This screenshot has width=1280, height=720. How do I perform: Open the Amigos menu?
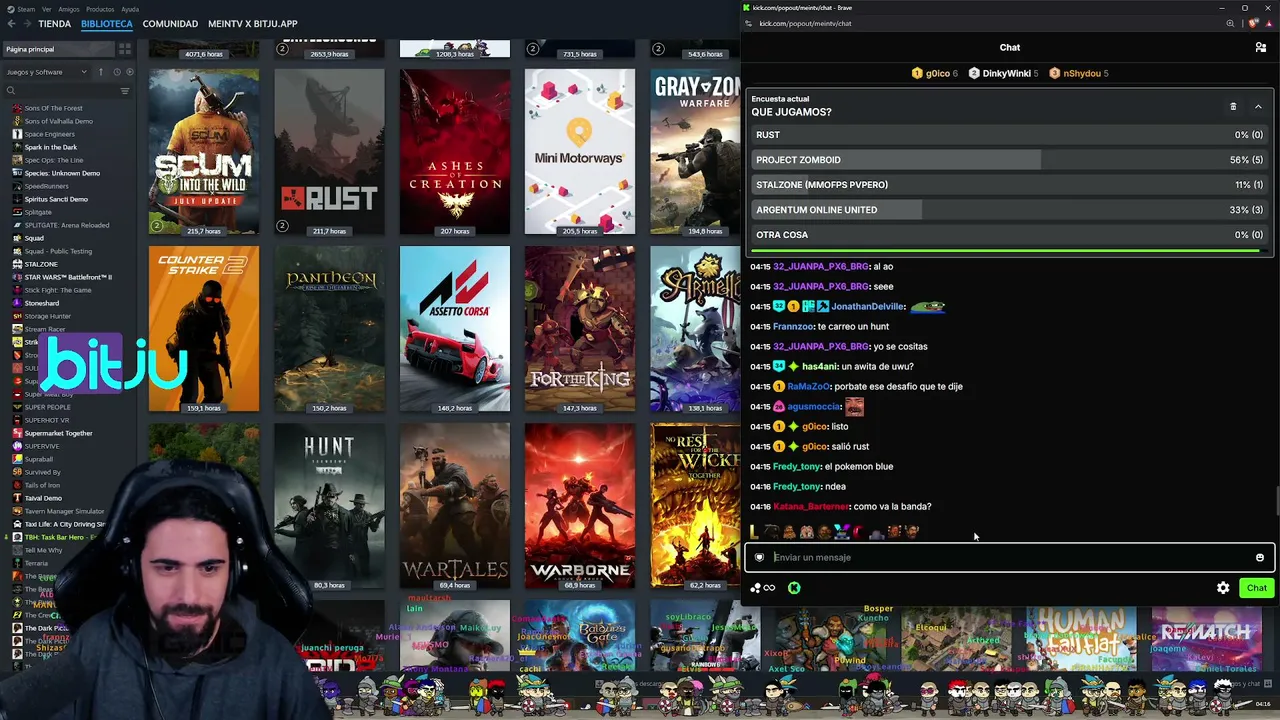(68, 9)
